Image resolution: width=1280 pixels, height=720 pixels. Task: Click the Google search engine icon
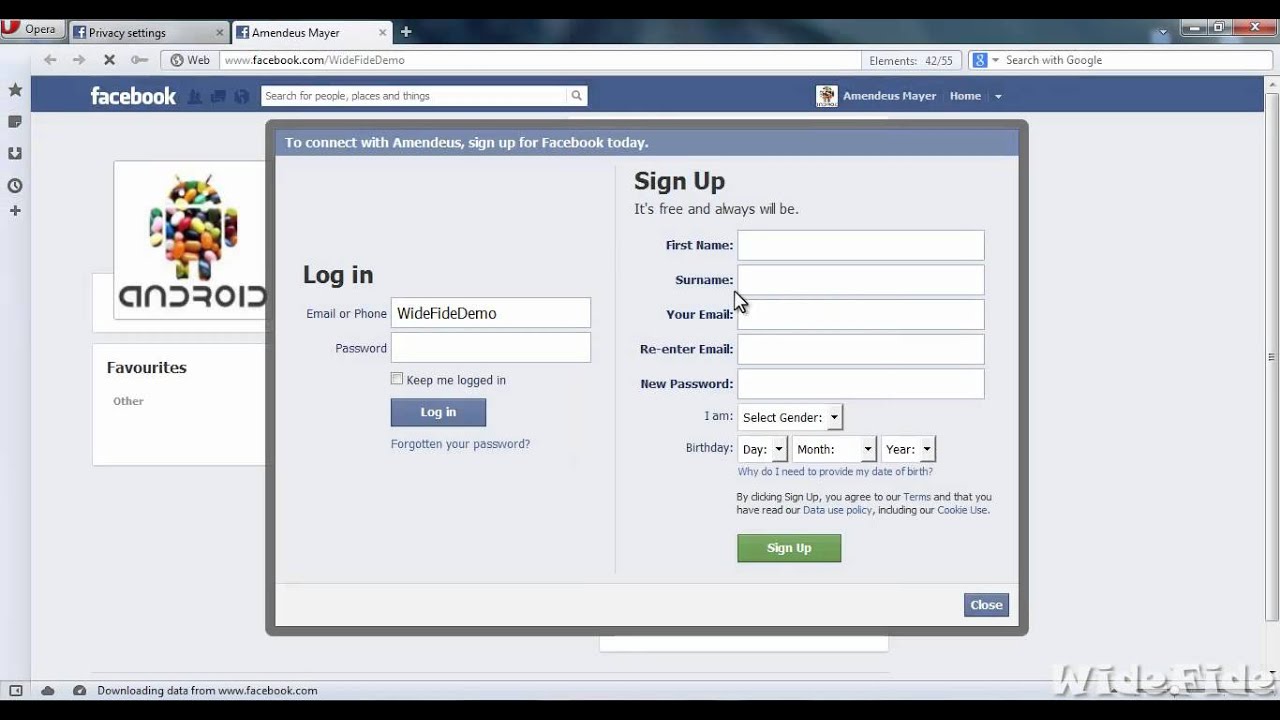pyautogui.click(x=980, y=60)
